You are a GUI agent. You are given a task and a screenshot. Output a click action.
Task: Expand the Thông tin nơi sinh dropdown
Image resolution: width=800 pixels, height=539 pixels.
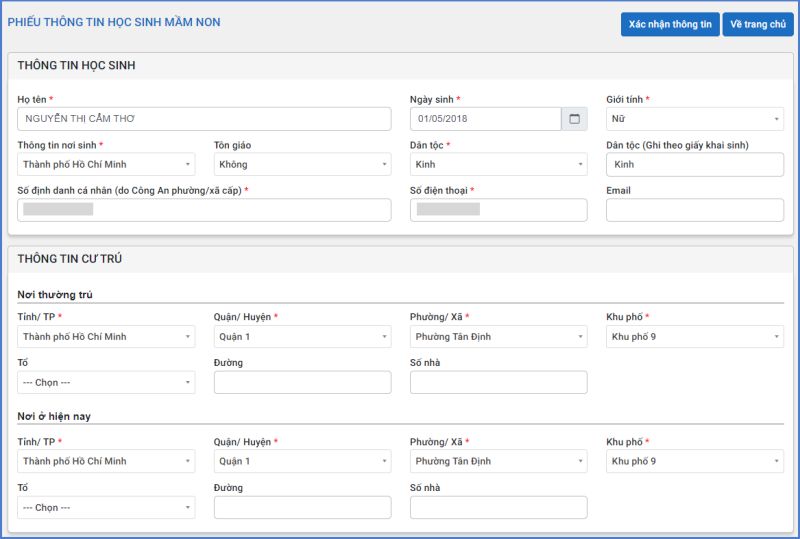pyautogui.click(x=106, y=165)
